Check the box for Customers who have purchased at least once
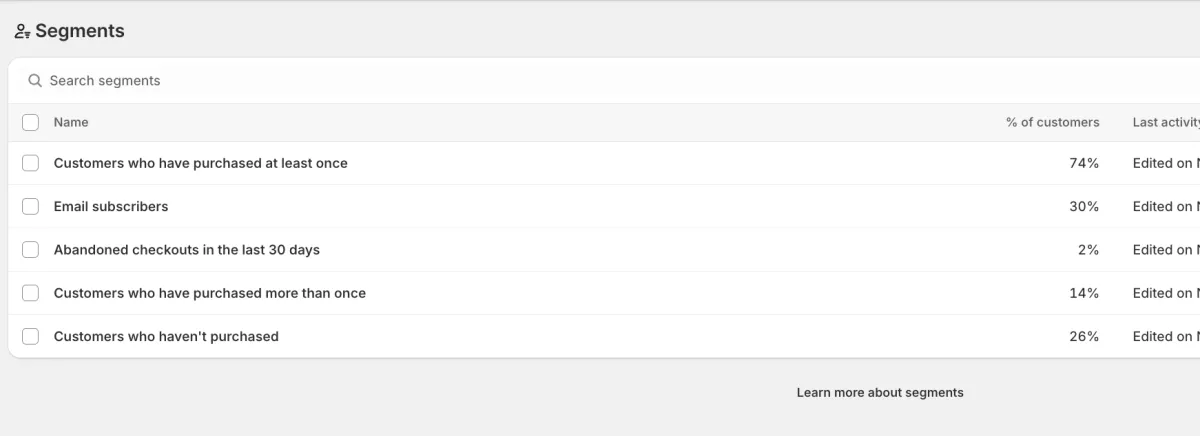1200x436 pixels. click(x=31, y=163)
